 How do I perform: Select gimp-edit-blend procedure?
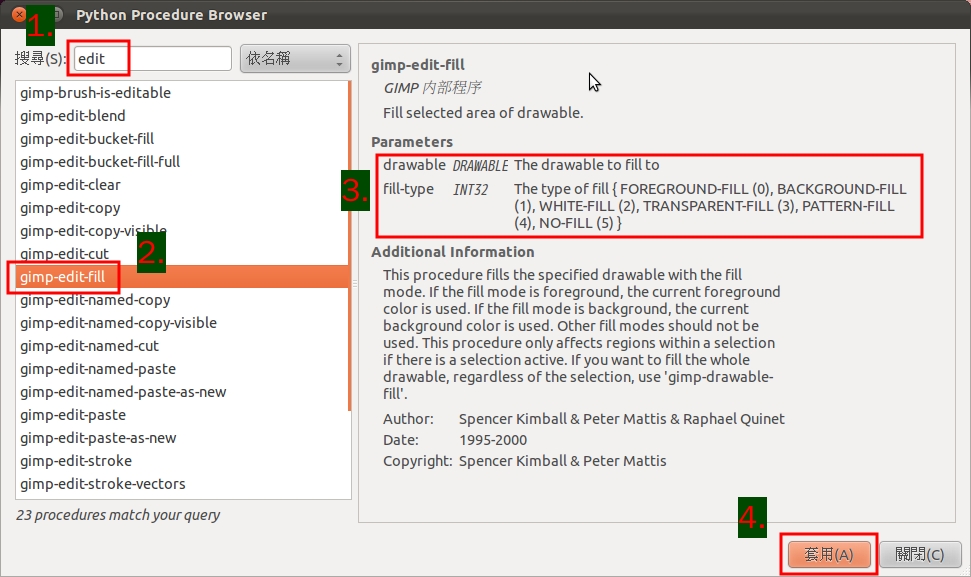(x=182, y=116)
